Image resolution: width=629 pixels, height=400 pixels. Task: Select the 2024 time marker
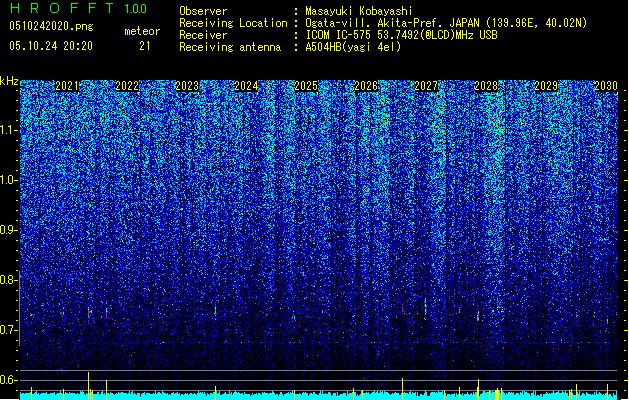[x=246, y=86]
